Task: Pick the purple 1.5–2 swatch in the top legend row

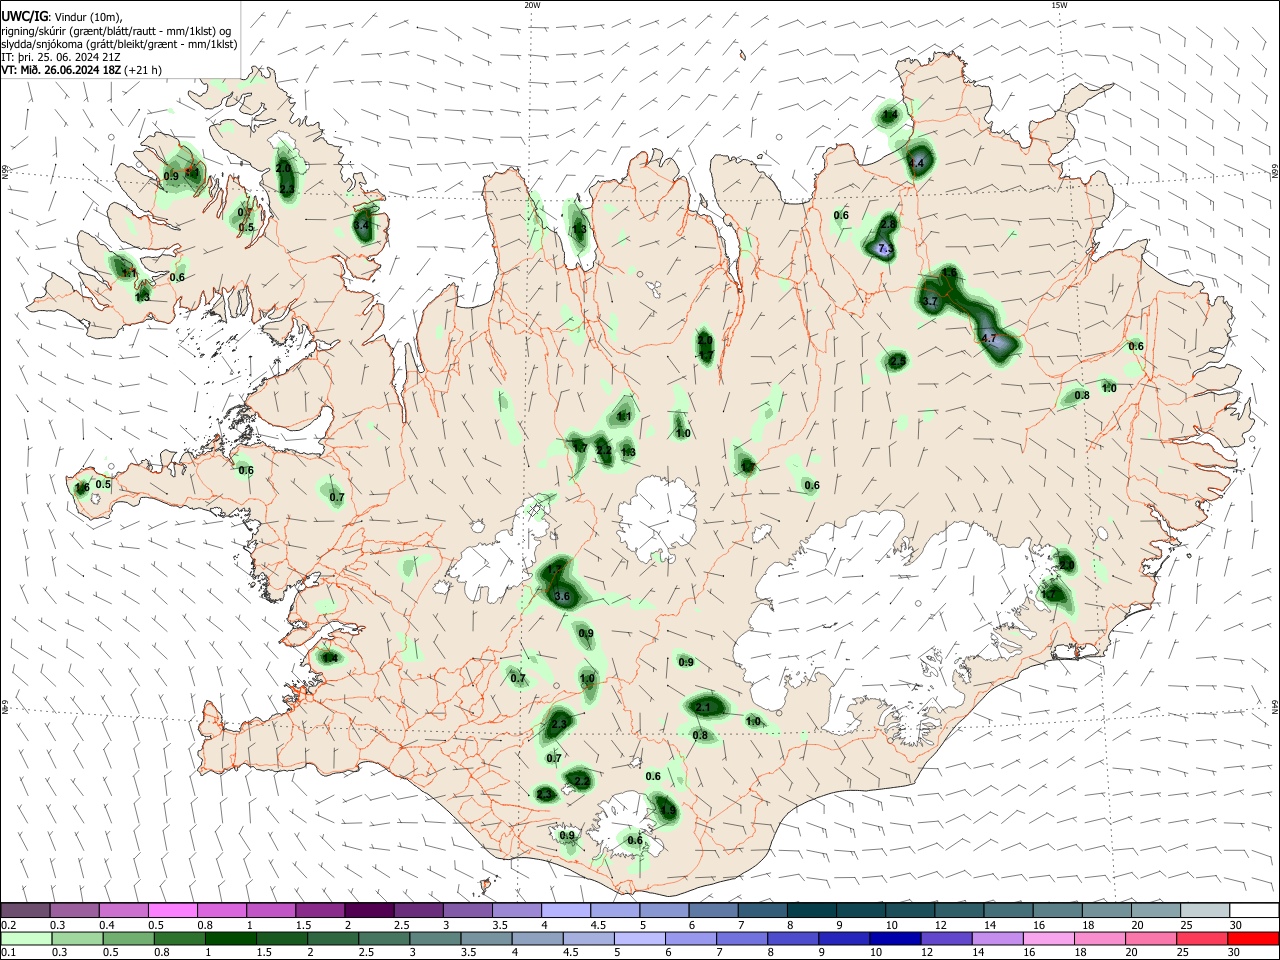Action: pyautogui.click(x=319, y=911)
